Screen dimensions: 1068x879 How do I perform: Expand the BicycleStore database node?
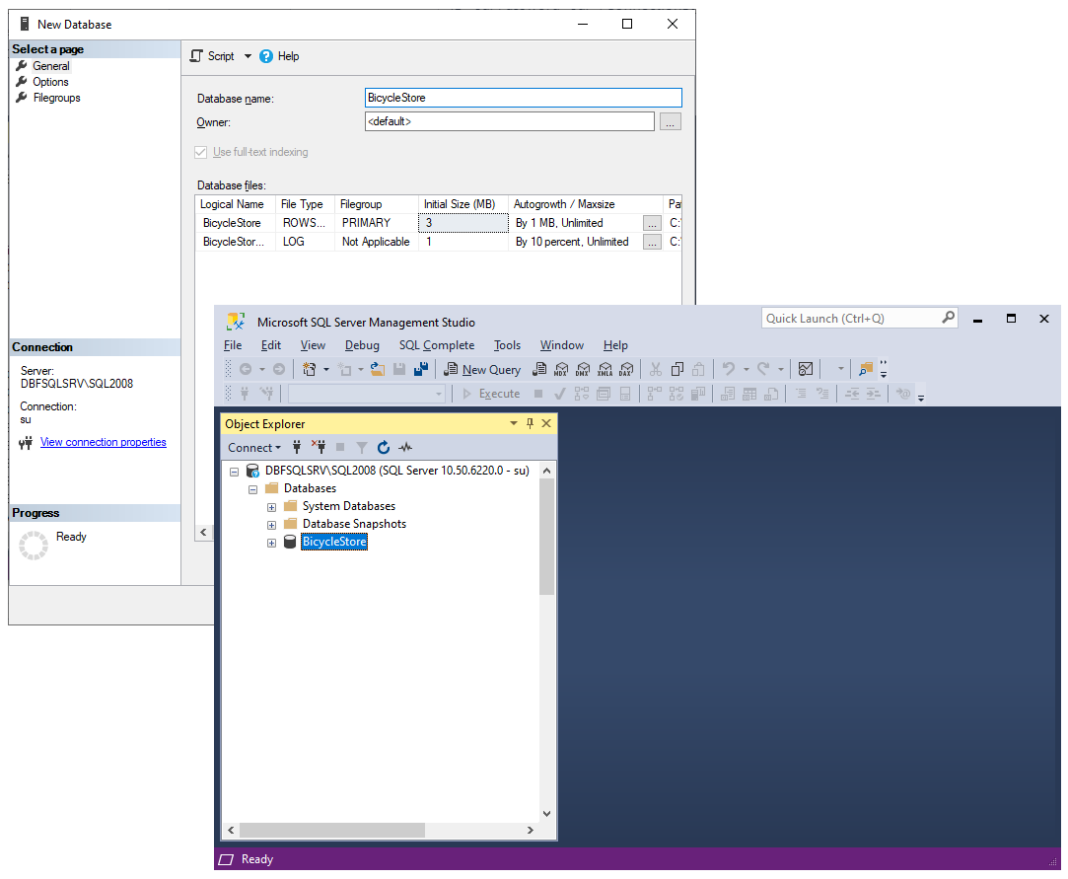coord(271,543)
